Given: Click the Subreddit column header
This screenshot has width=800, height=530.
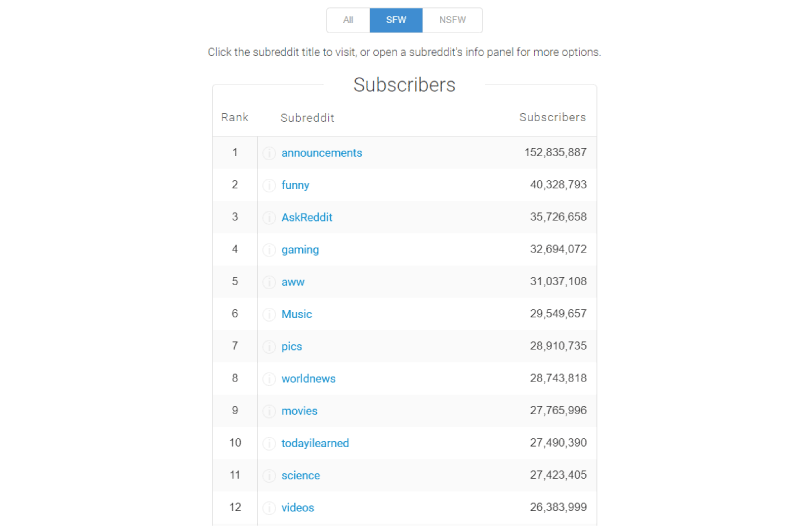Looking at the screenshot, I should 307,118.
